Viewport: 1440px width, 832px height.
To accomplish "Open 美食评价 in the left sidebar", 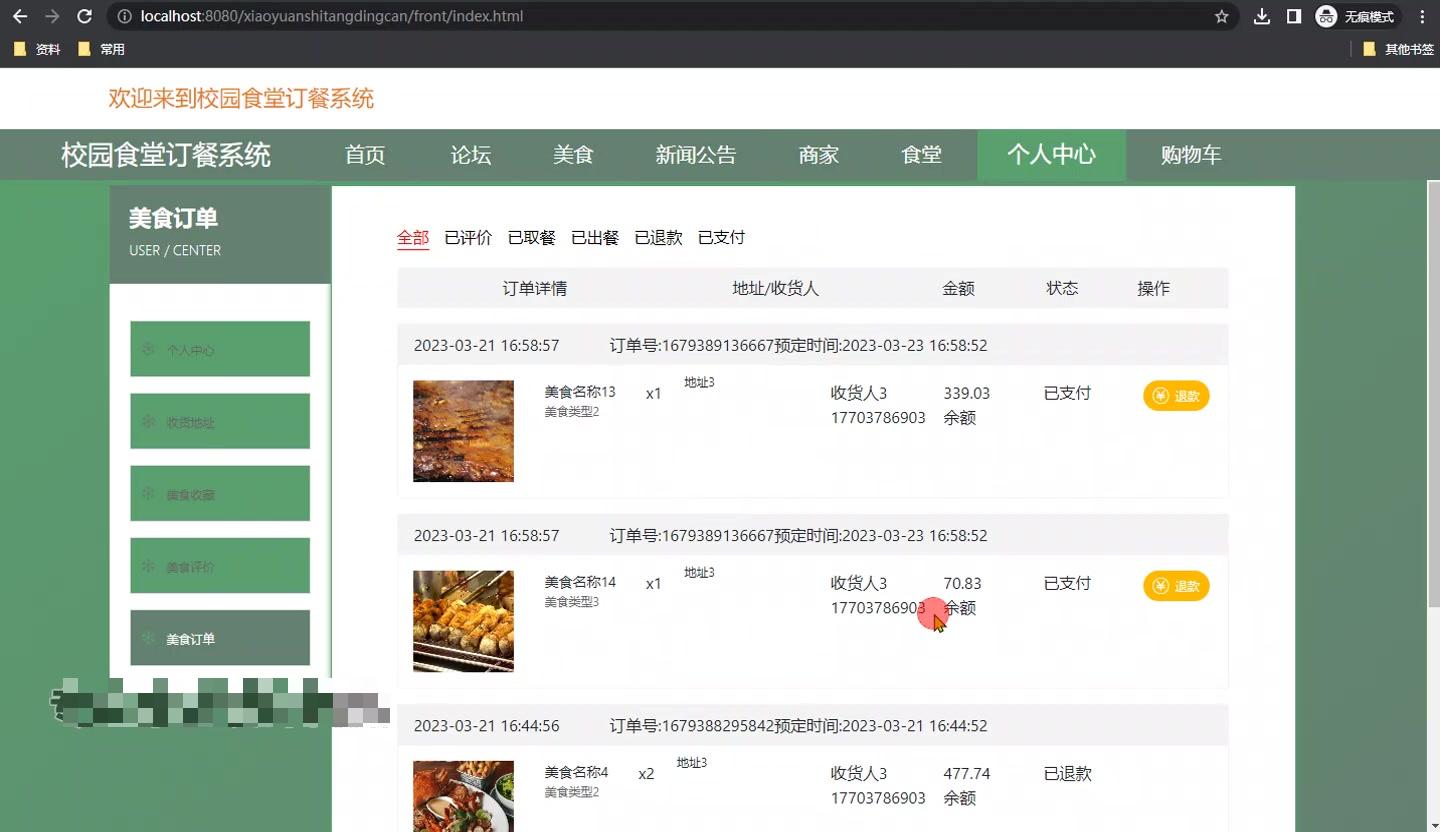I will point(220,566).
